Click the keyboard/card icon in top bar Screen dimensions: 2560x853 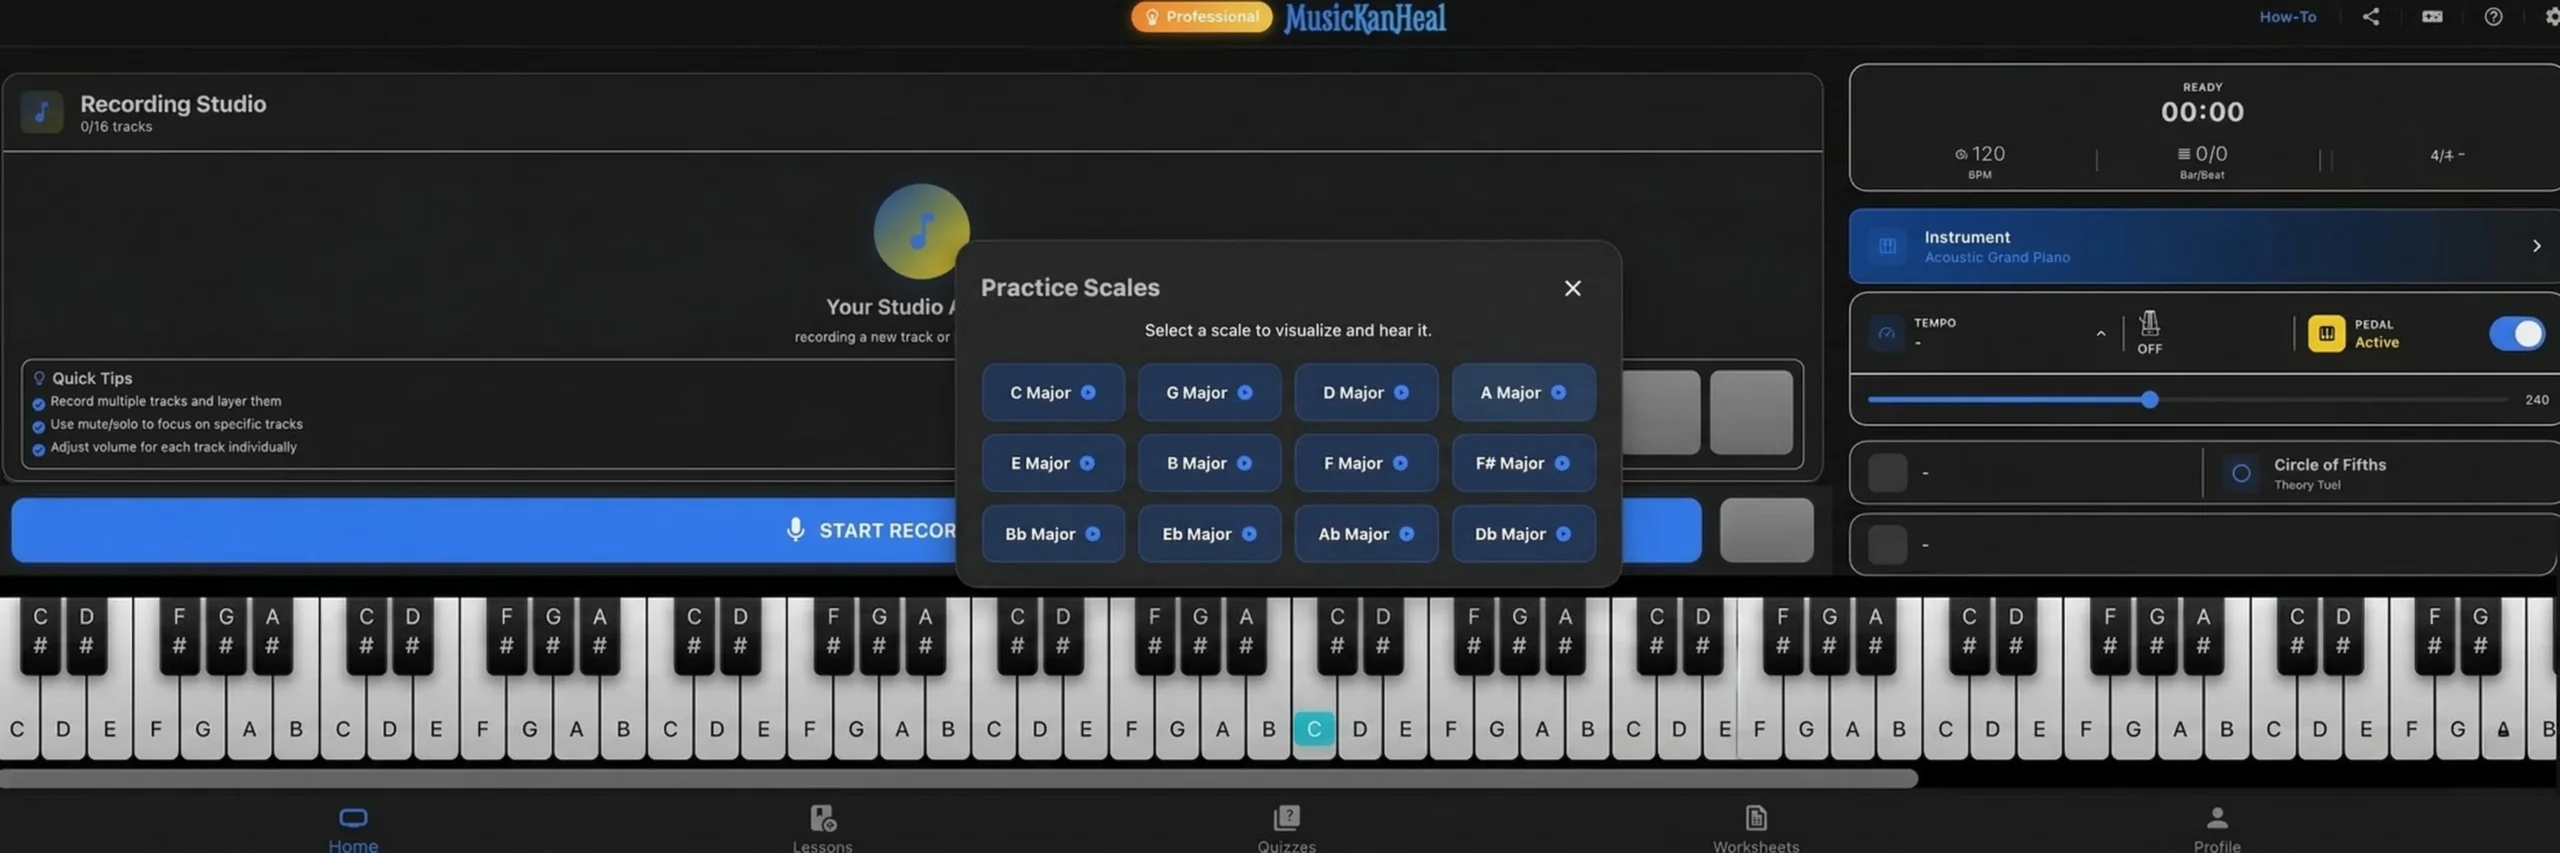2432,16
